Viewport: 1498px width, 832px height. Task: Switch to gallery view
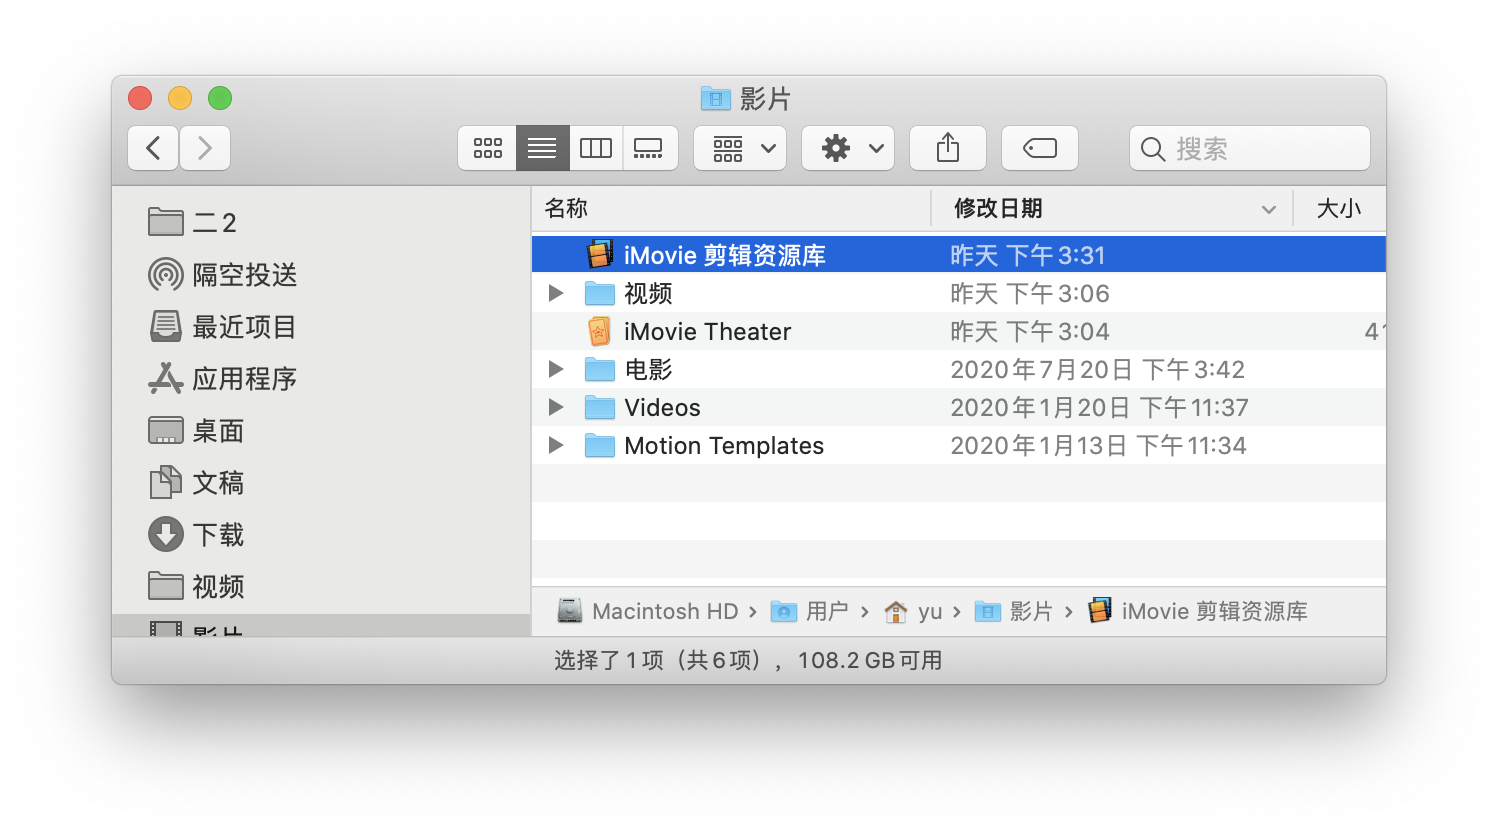pos(649,148)
